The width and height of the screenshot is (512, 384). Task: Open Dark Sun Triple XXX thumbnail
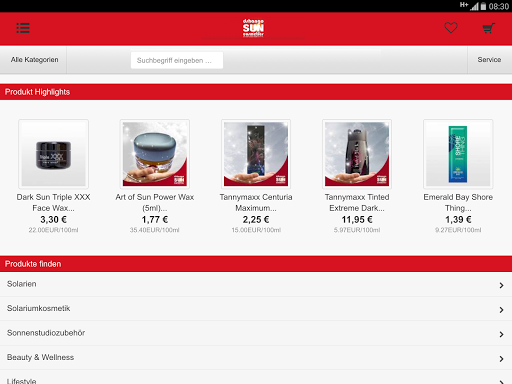click(53, 154)
